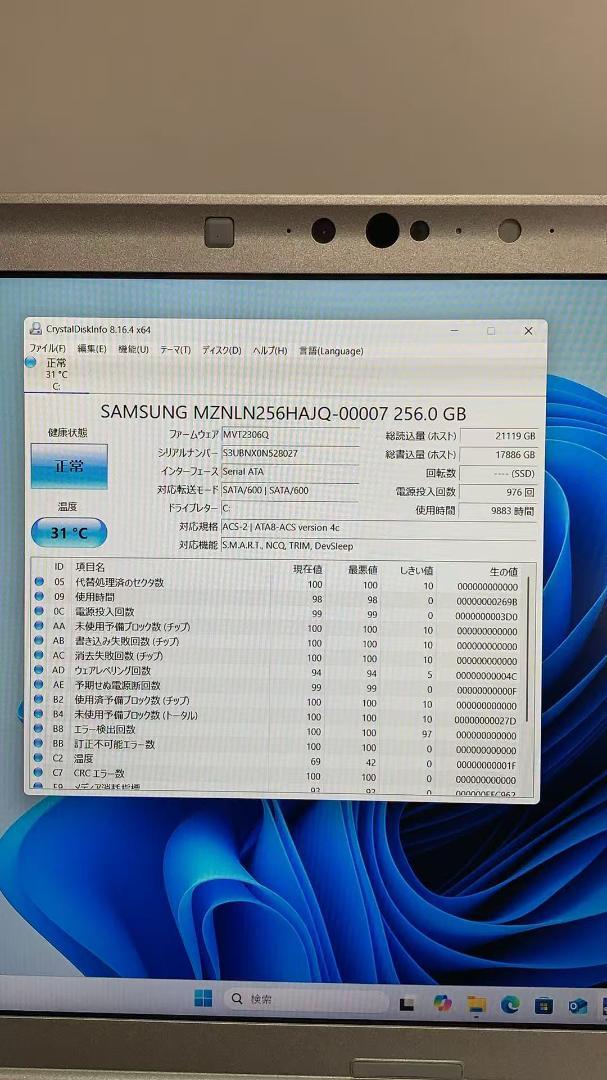Viewport: 607px width, 1080px height.
Task: Click the 対応機能 field S.M.A.R.T., NCQ
Action: pos(378,546)
